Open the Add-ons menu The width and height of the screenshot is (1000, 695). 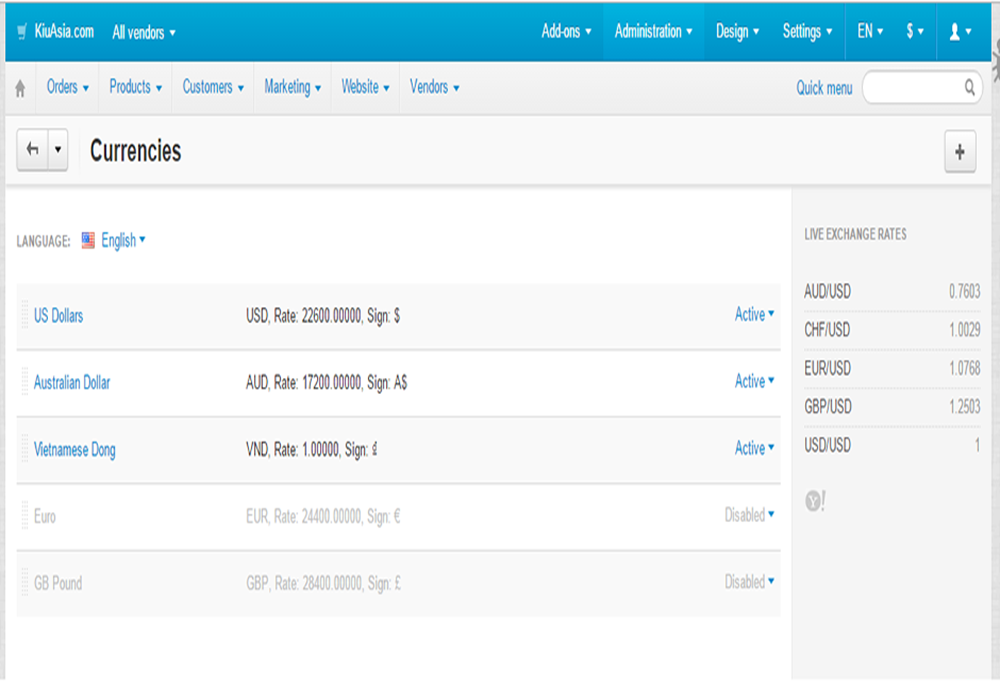[x=566, y=31]
